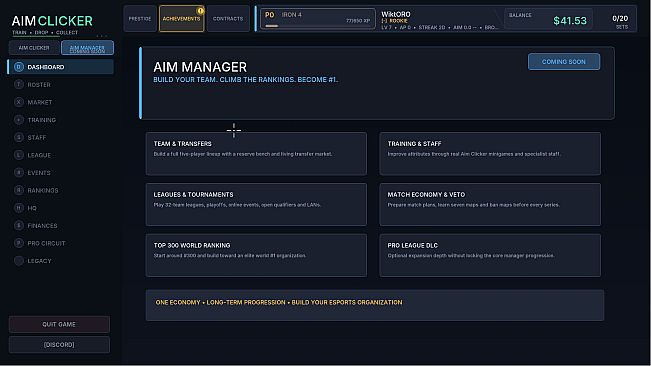Click the Training sidebar icon
Image resolution: width=651 pixels, height=366 pixels.
pyautogui.click(x=19, y=120)
